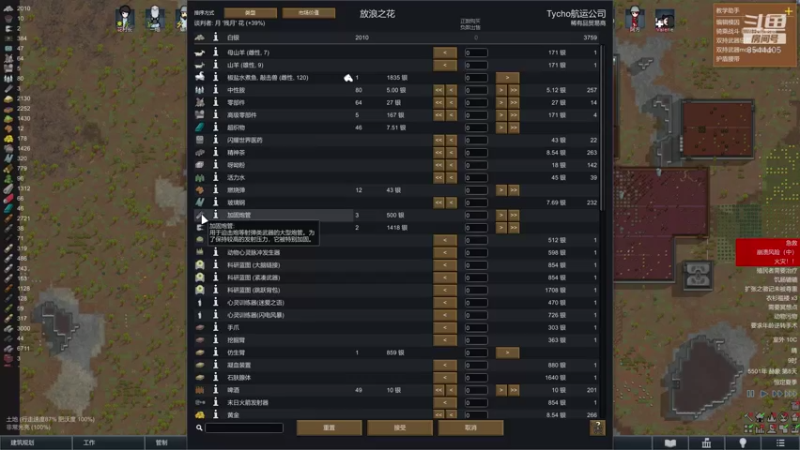This screenshot has height=450, width=800.
Task: Sell all 加固炮管 with double-right arrow
Action: tap(514, 215)
